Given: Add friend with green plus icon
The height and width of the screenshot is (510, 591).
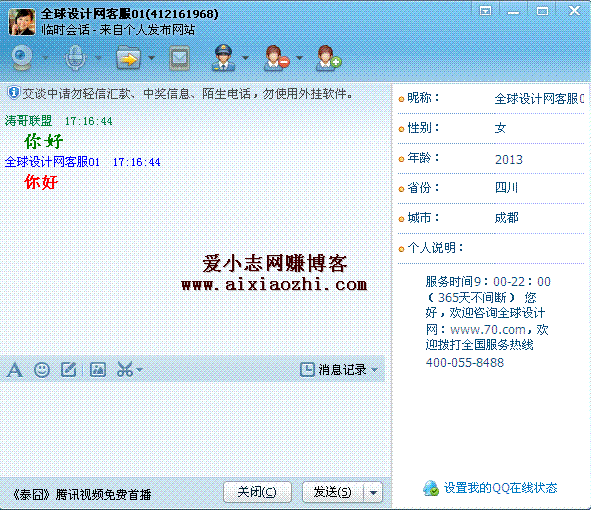Looking at the screenshot, I should [328, 58].
